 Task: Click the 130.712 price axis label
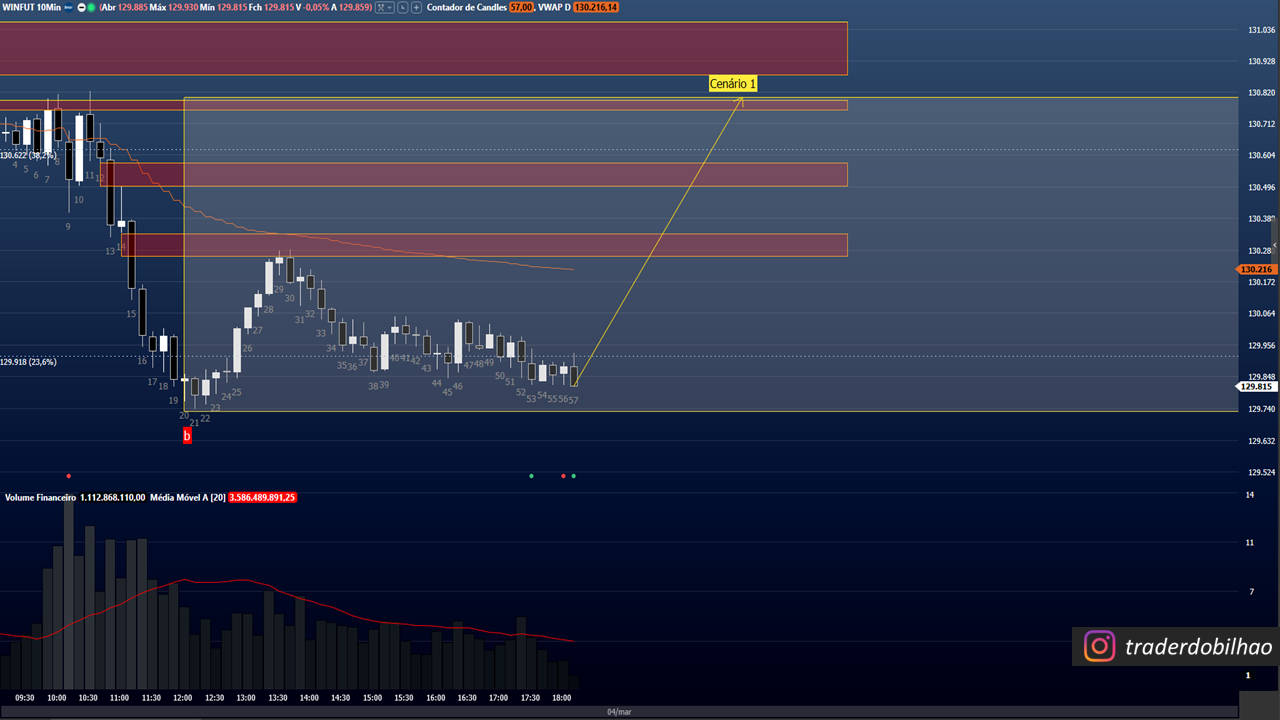point(1261,124)
